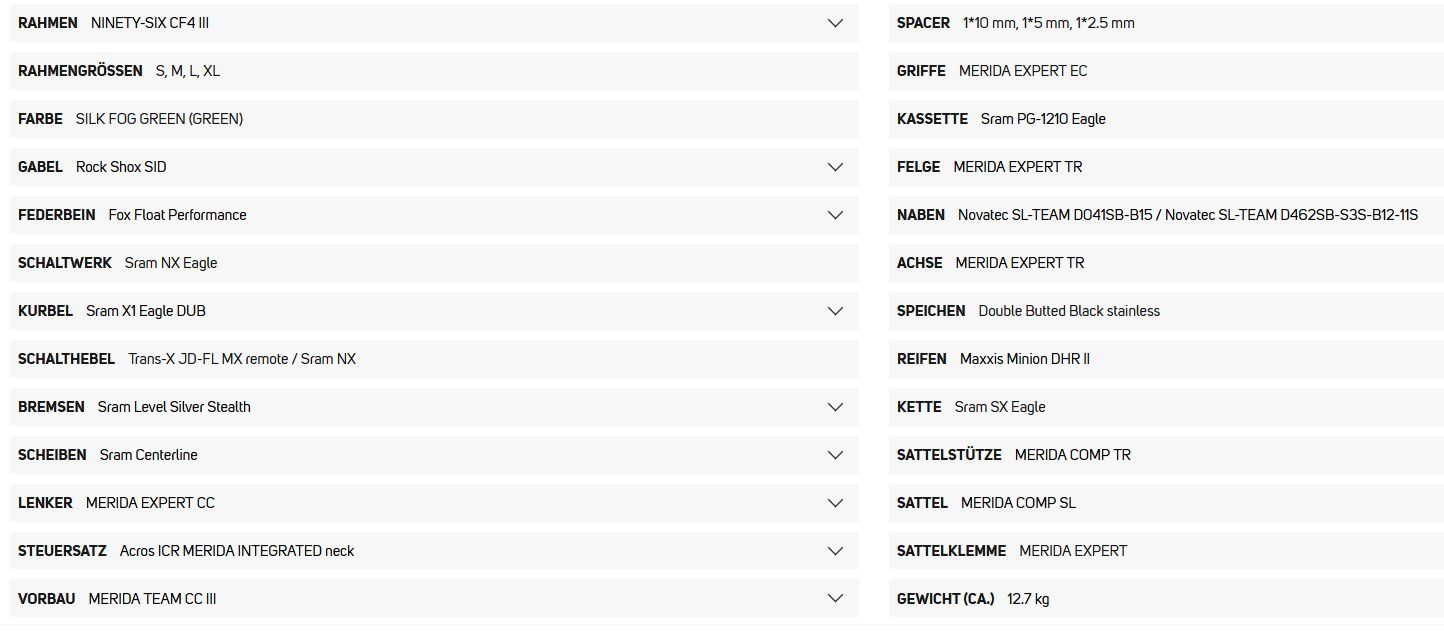Open the LENKER MERIDA EXPERT CC chevron
The height and width of the screenshot is (642, 1444).
[x=836, y=503]
